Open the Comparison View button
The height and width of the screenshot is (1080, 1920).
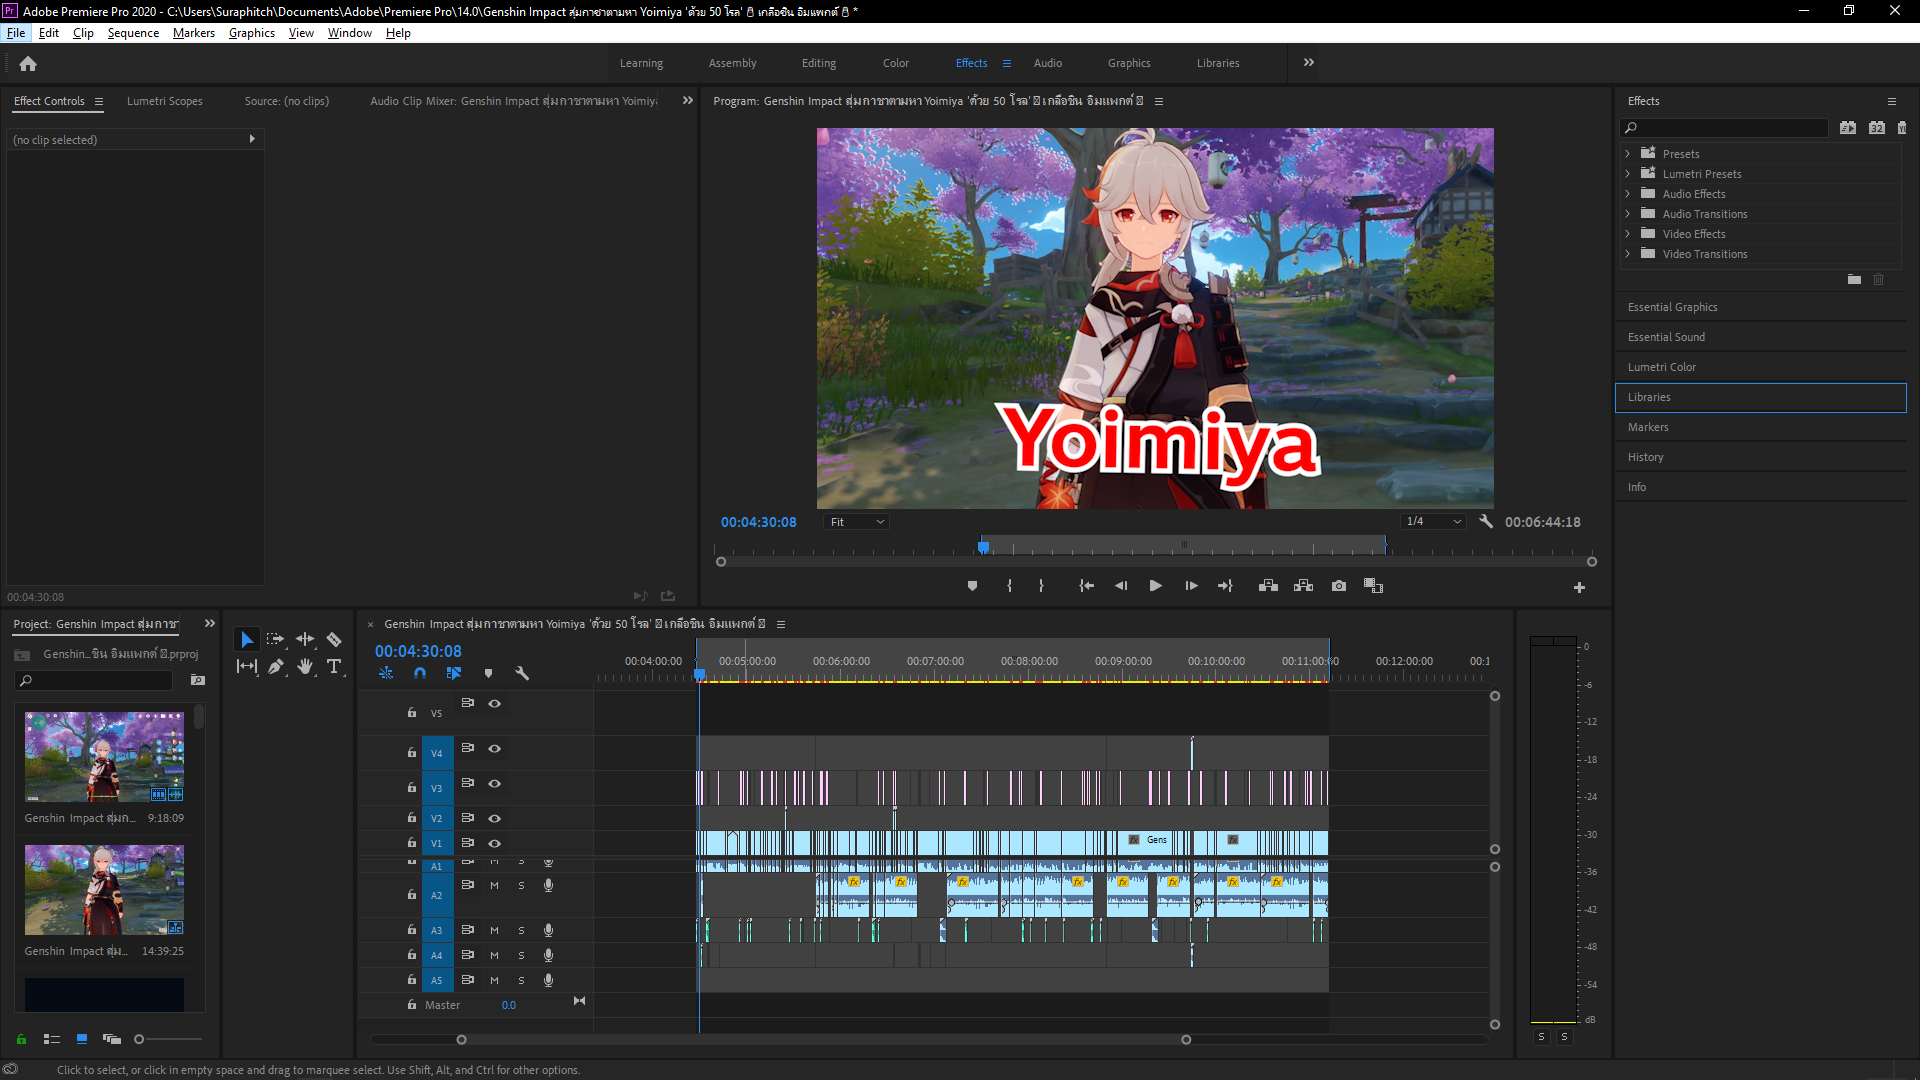[x=1373, y=586]
